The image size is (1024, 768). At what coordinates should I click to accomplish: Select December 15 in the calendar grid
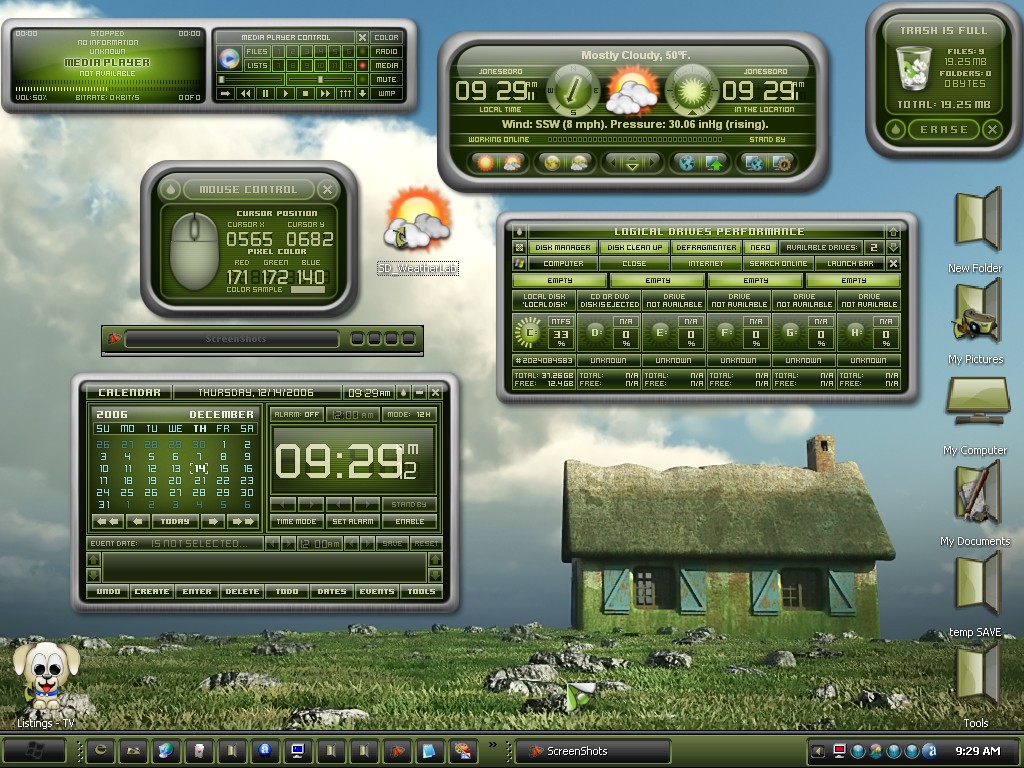(223, 469)
